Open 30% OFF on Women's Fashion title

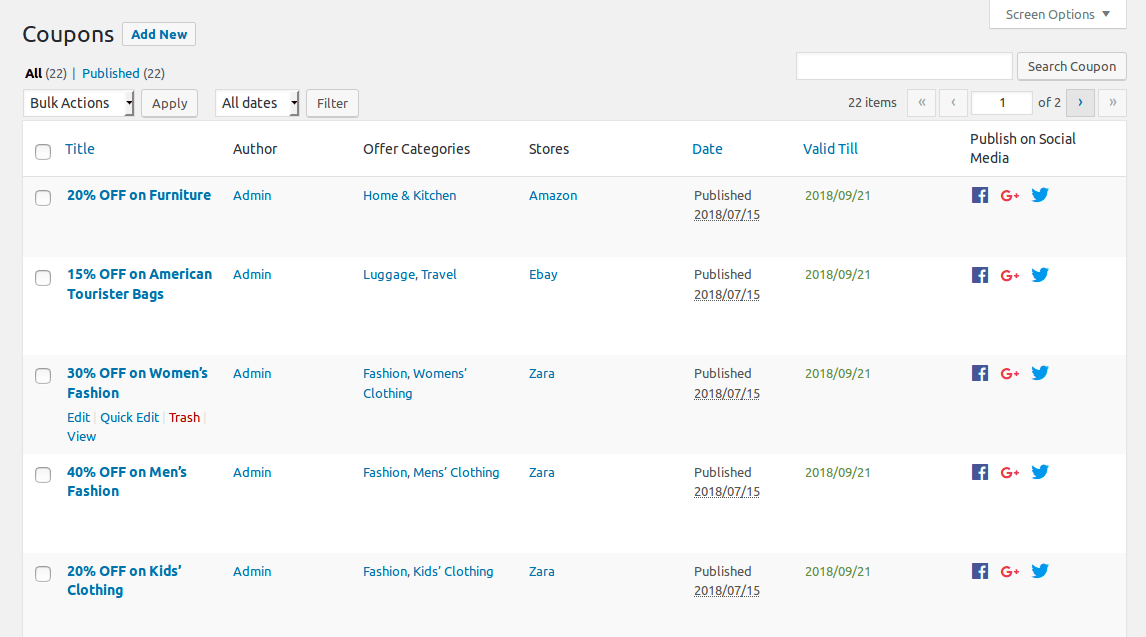pyautogui.click(x=137, y=383)
